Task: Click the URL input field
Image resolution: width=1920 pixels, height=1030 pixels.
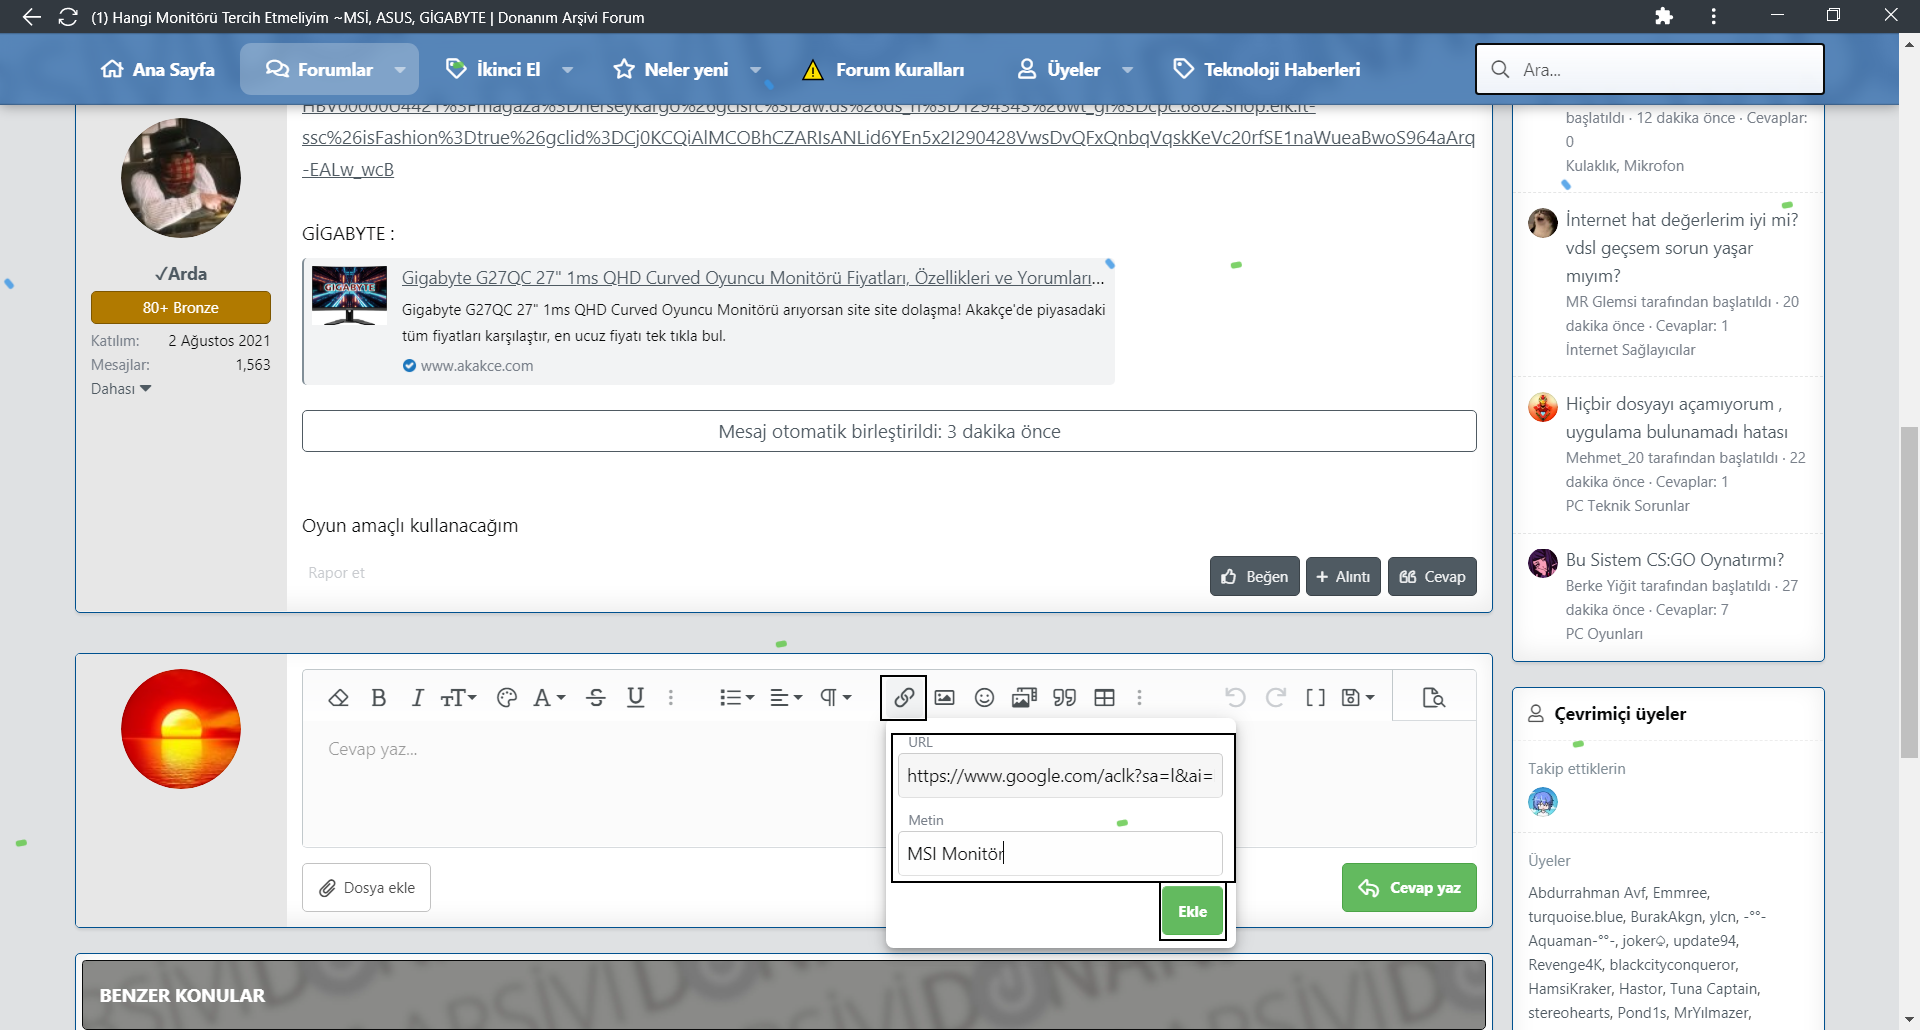Action: click(x=1060, y=776)
